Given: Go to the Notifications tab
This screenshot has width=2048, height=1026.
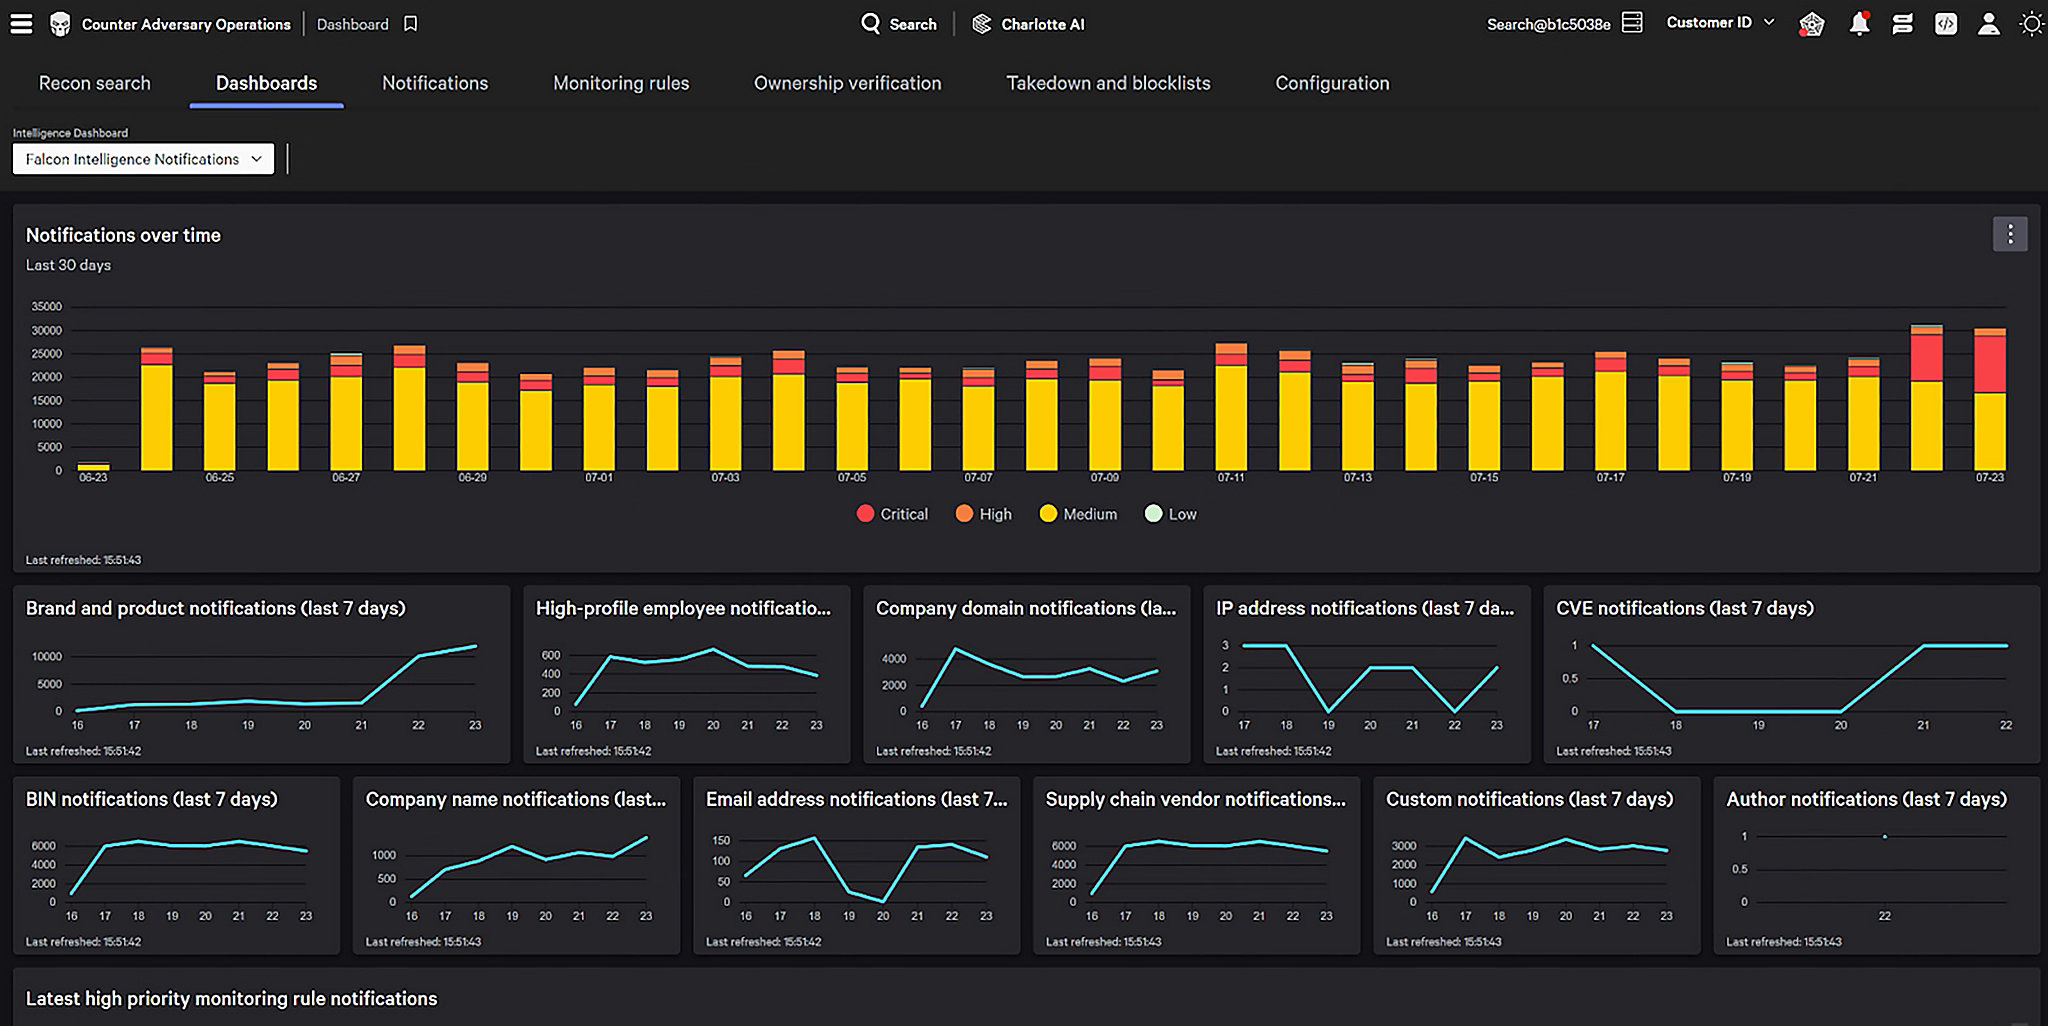Looking at the screenshot, I should [x=435, y=83].
